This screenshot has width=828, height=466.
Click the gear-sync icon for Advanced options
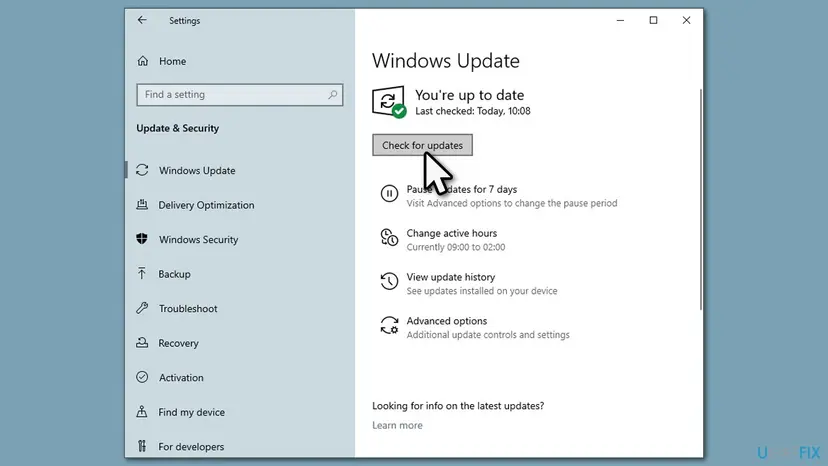click(389, 325)
